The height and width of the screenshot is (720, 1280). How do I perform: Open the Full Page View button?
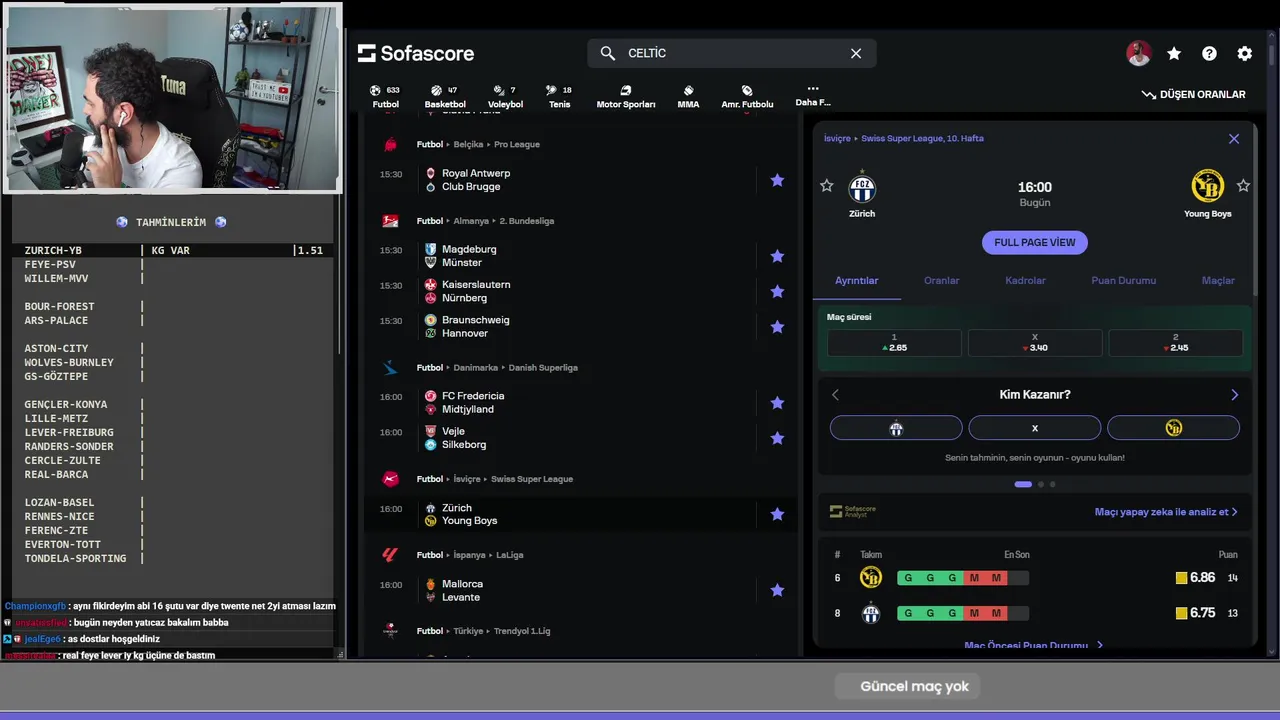[1035, 242]
